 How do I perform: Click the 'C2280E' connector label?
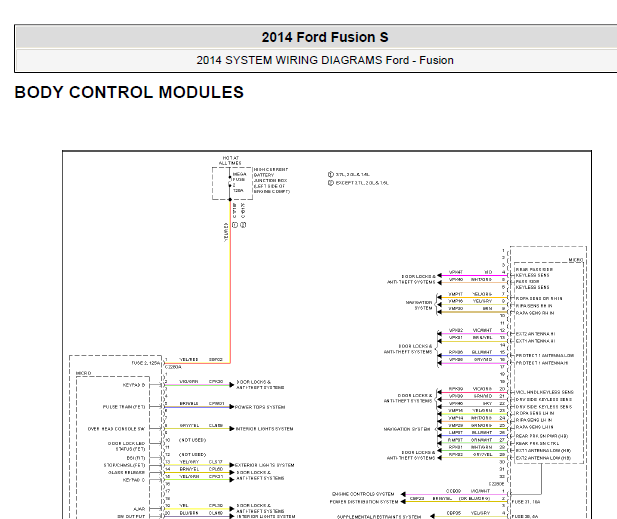tap(496, 484)
